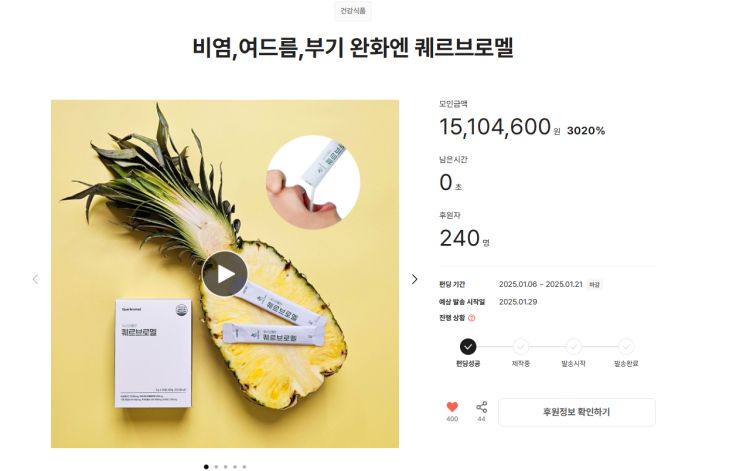Jump to fifth carousel dot
This screenshot has width=743, height=471.
click(245, 467)
